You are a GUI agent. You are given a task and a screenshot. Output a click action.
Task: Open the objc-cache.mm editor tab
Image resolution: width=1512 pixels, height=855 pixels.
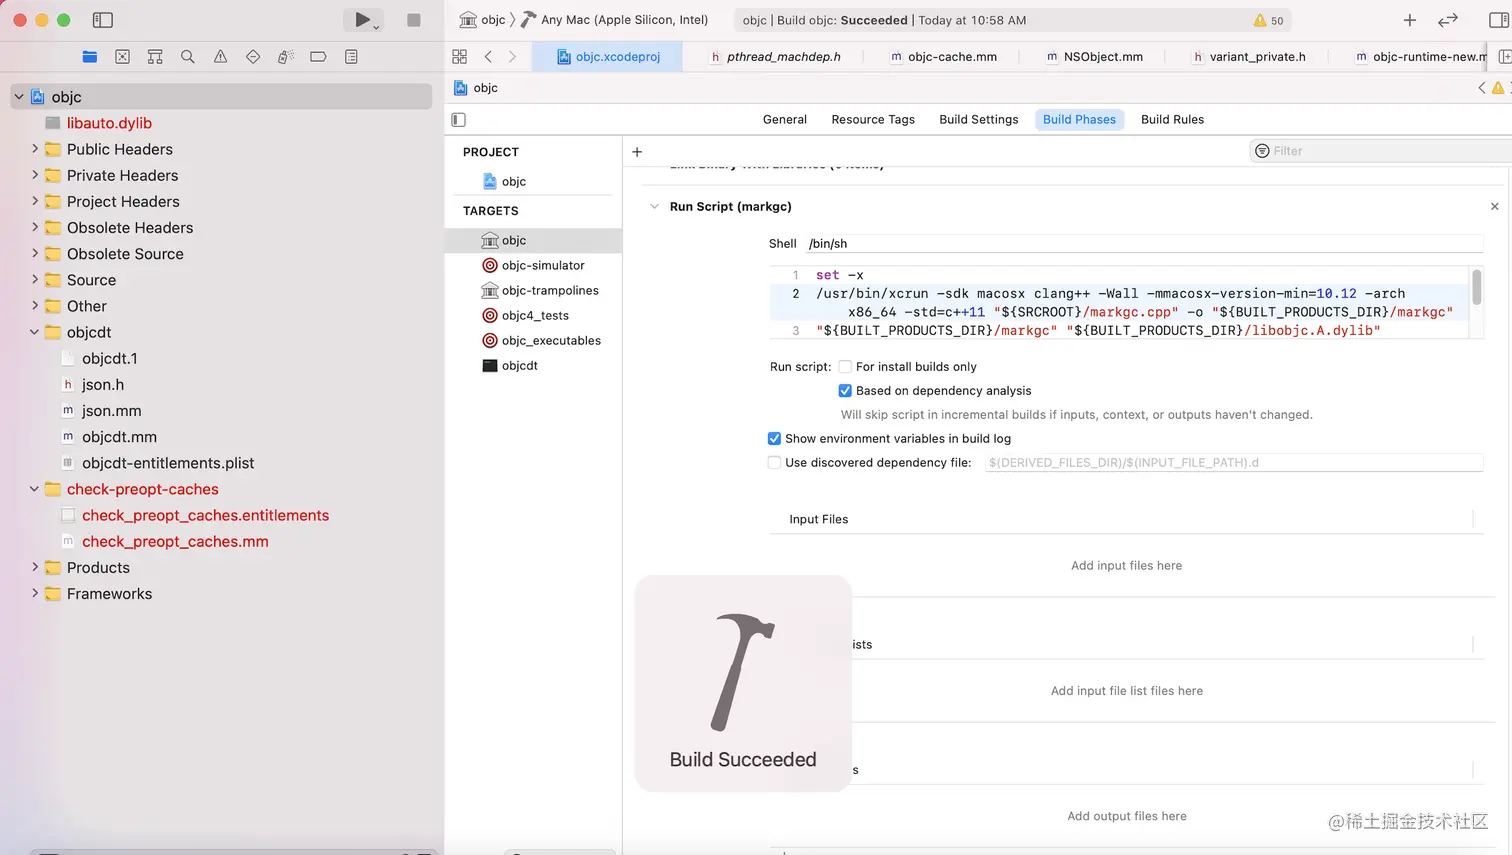click(943, 57)
